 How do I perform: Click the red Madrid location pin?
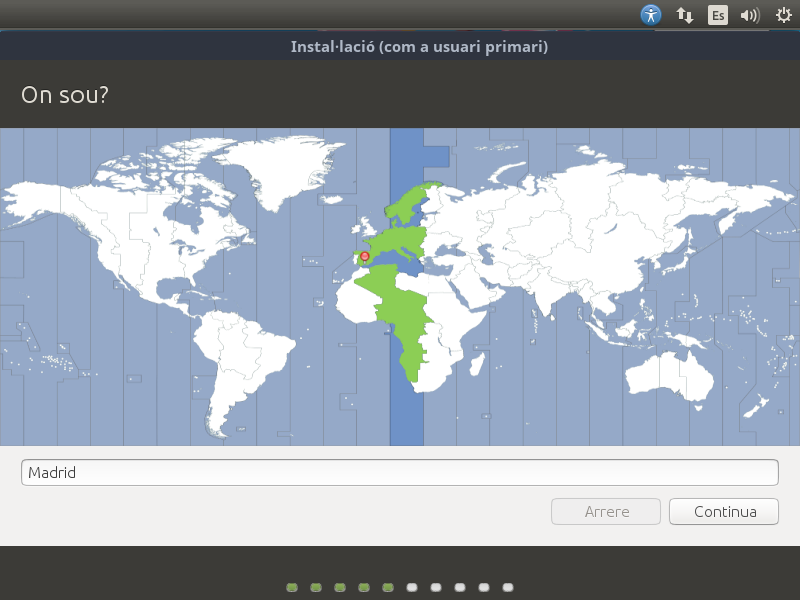[x=364, y=257]
